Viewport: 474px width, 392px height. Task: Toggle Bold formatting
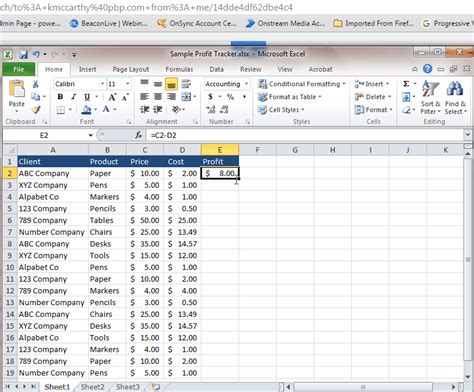click(x=60, y=97)
